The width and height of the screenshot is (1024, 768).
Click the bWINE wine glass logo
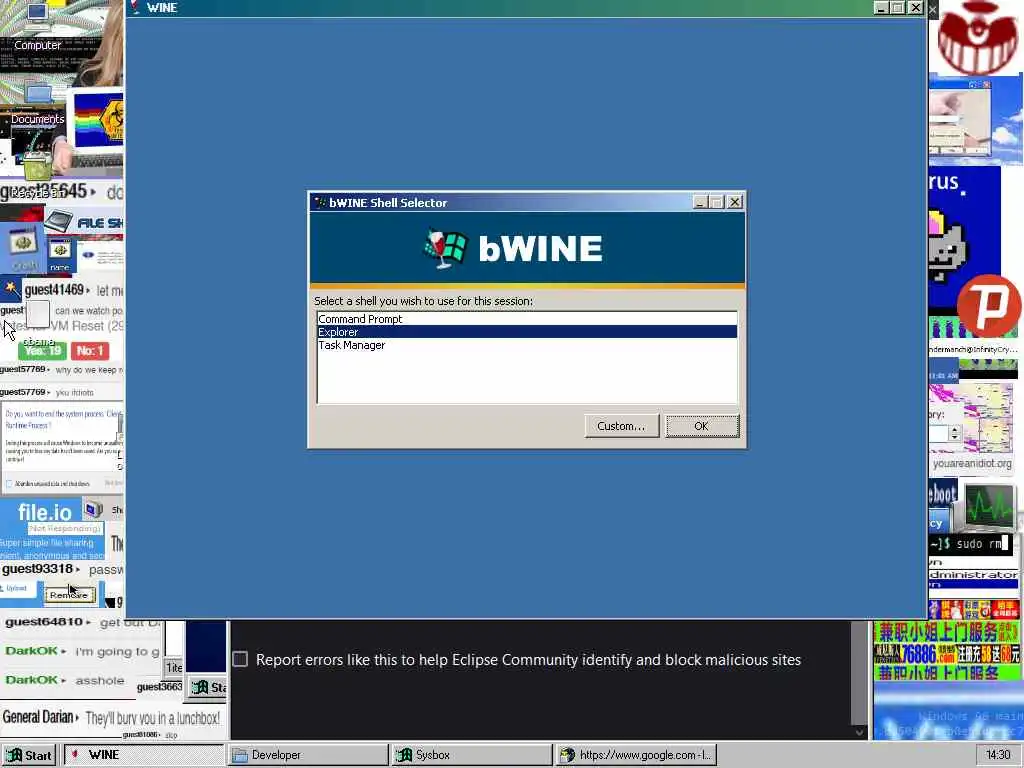[x=446, y=249]
